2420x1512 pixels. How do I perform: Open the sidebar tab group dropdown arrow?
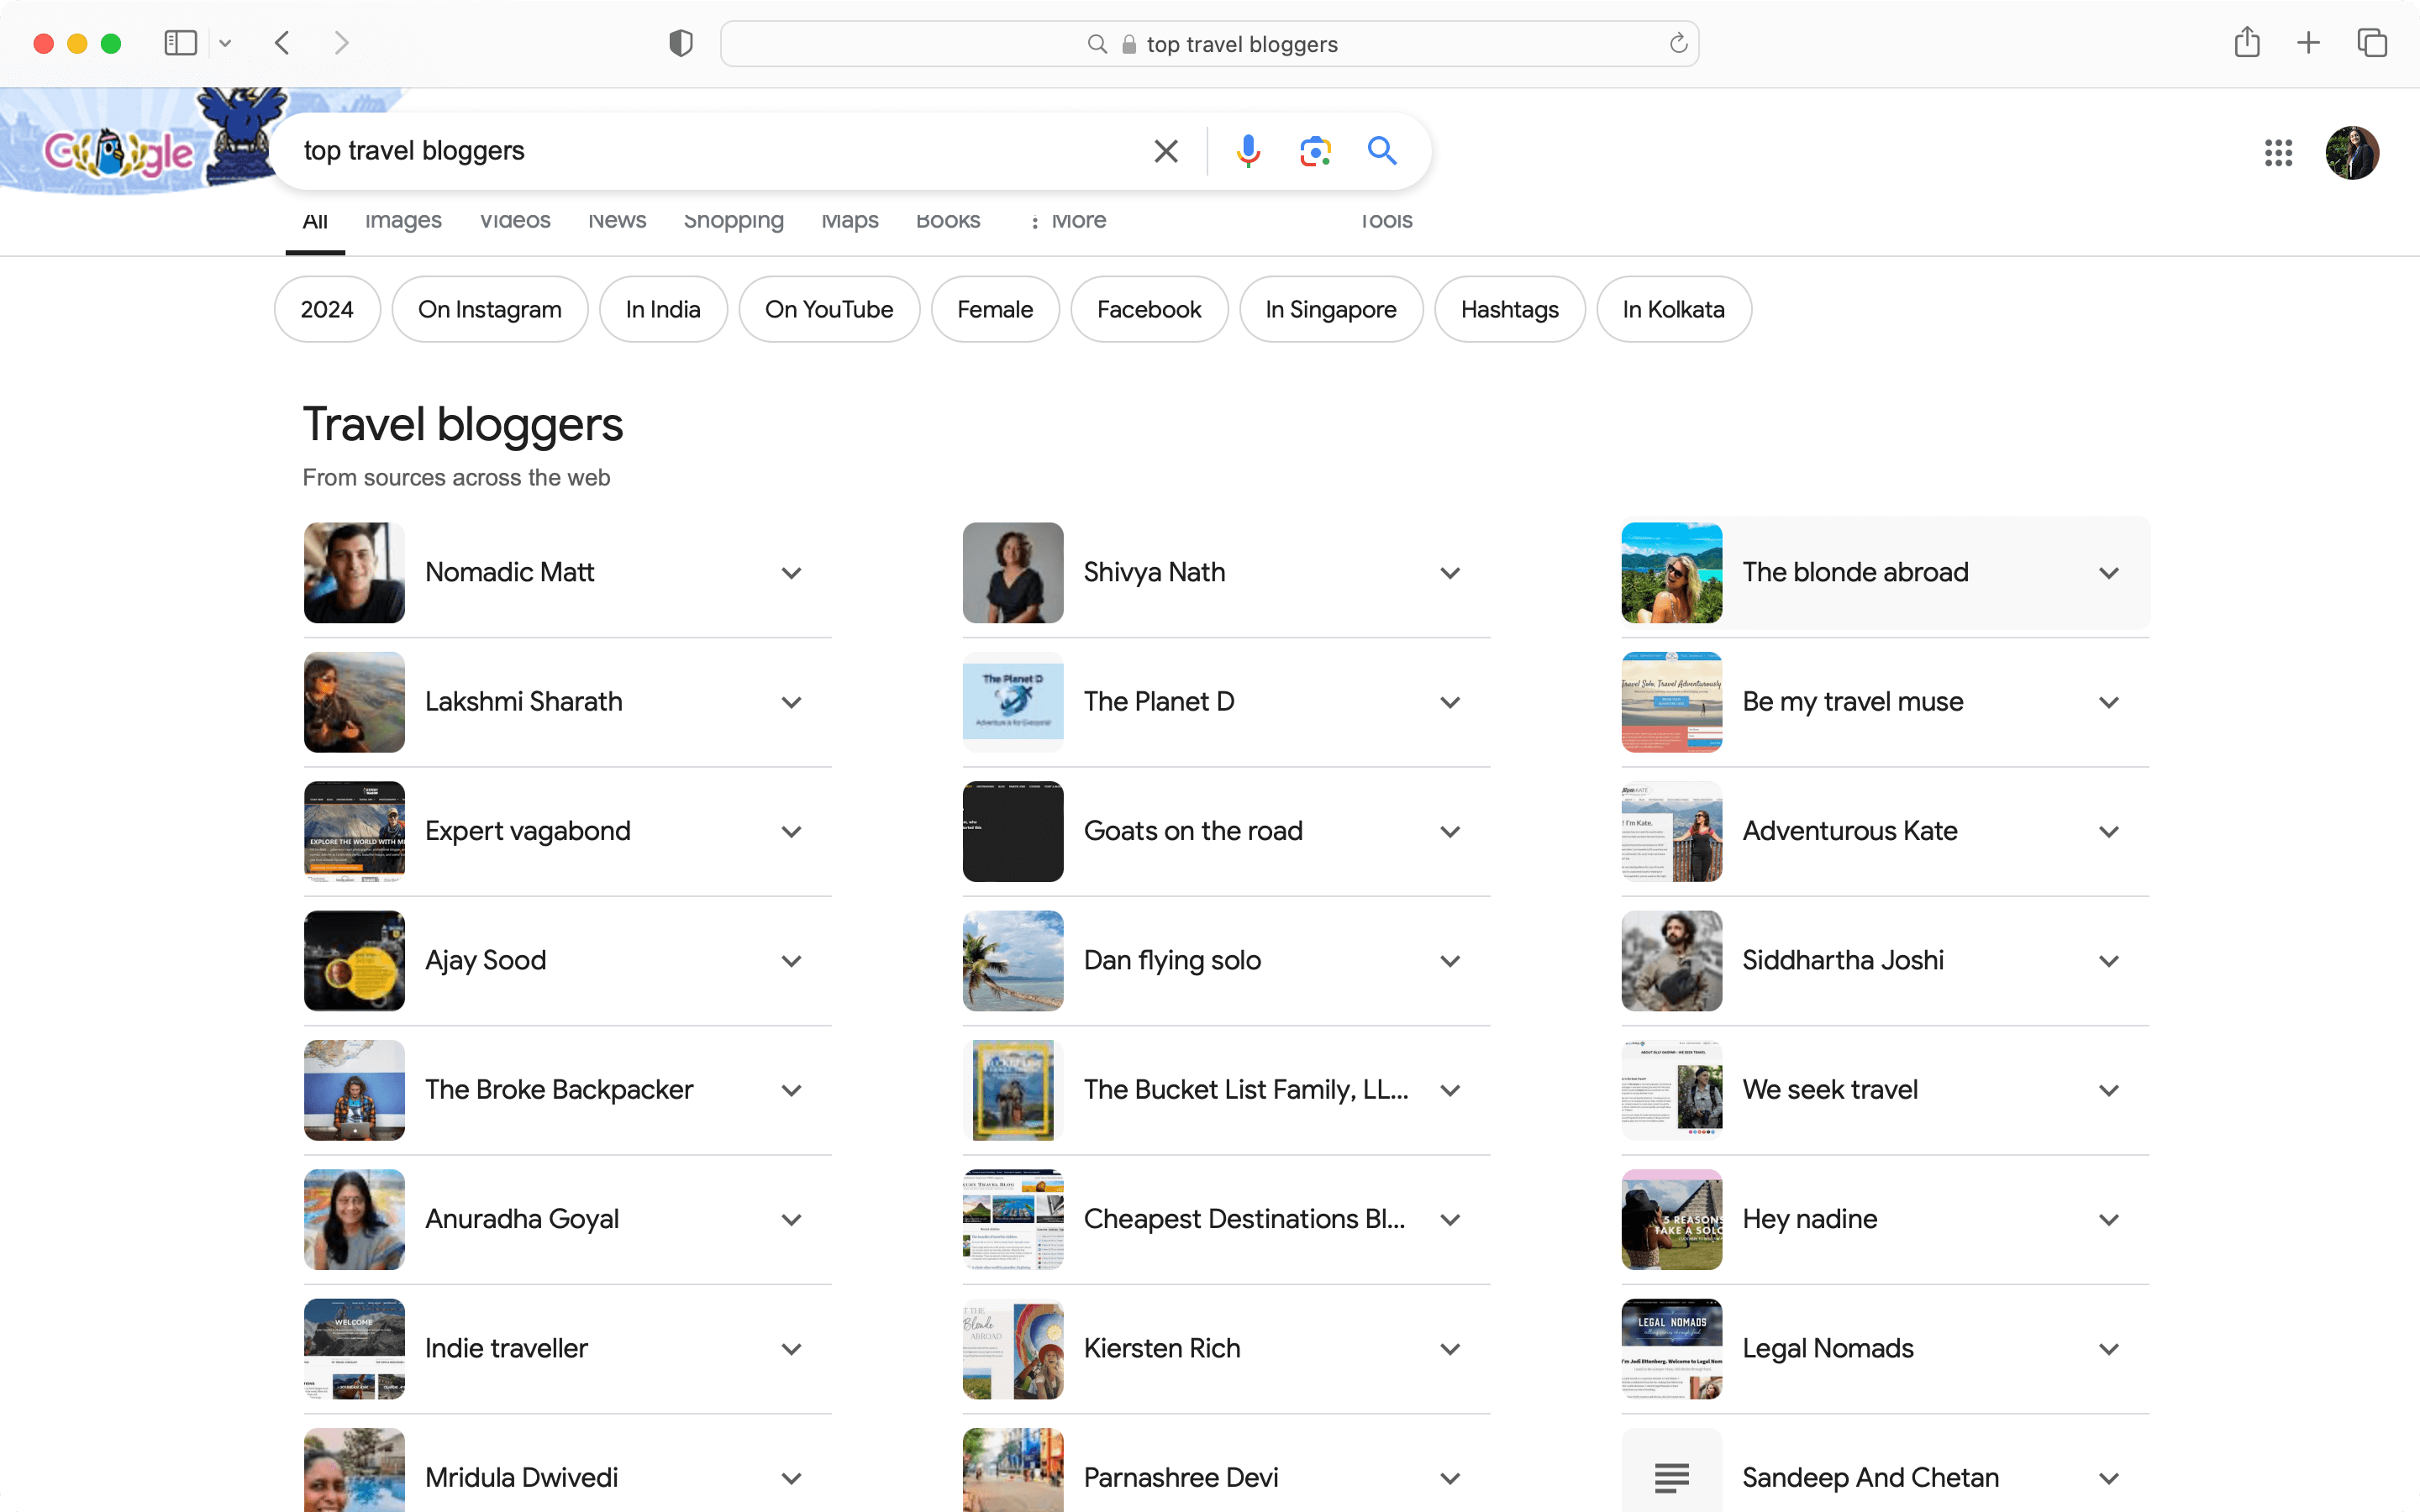point(225,43)
